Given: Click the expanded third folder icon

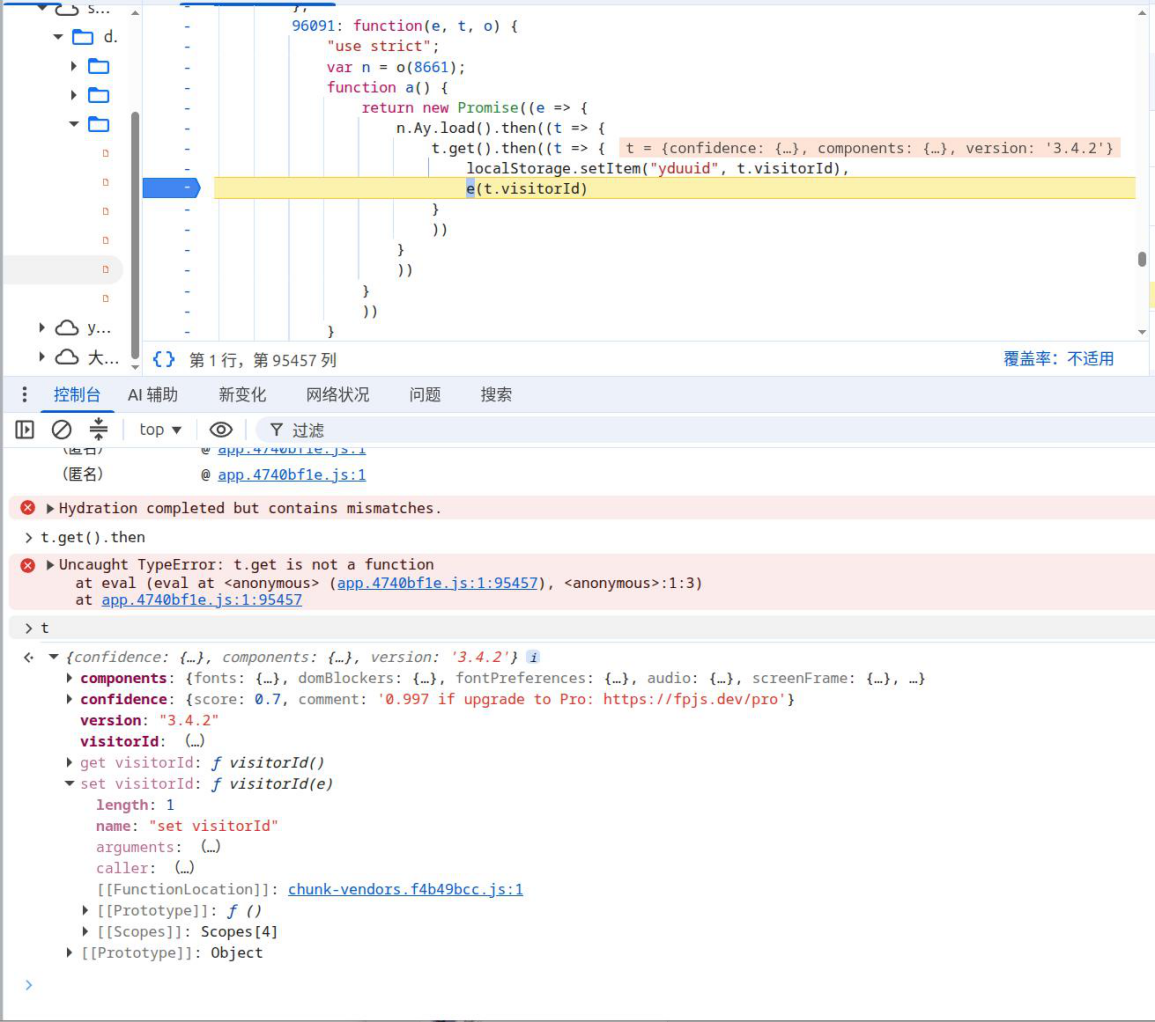Looking at the screenshot, I should pyautogui.click(x=99, y=124).
